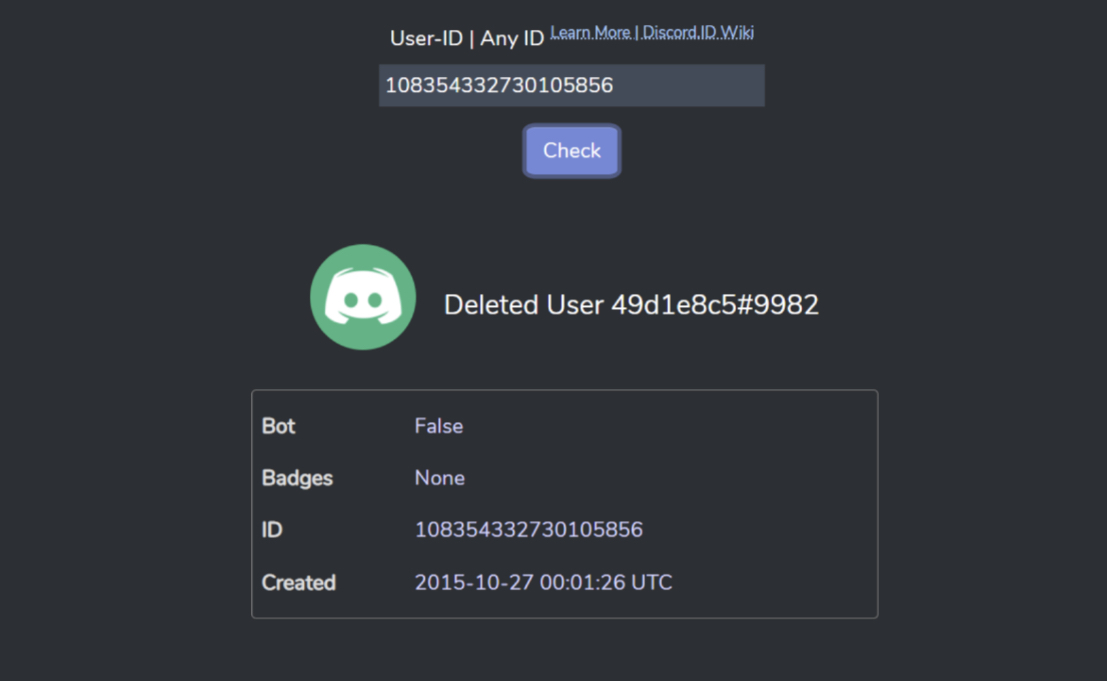Image resolution: width=1107 pixels, height=681 pixels.
Task: Click the Badges row label
Action: [x=297, y=478]
